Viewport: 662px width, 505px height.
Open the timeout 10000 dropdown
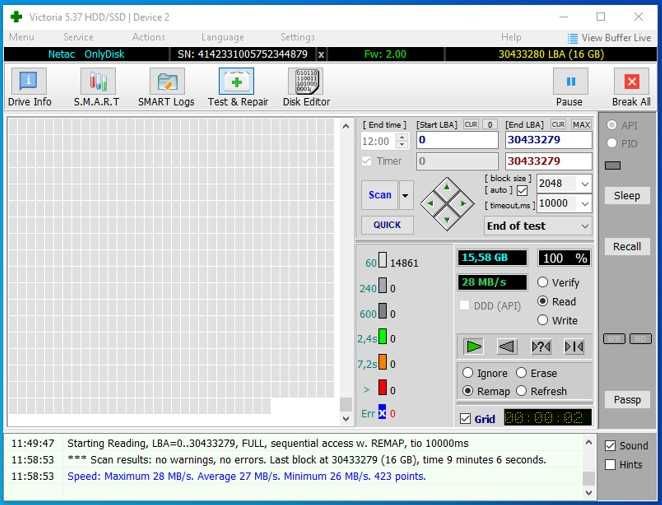(585, 204)
